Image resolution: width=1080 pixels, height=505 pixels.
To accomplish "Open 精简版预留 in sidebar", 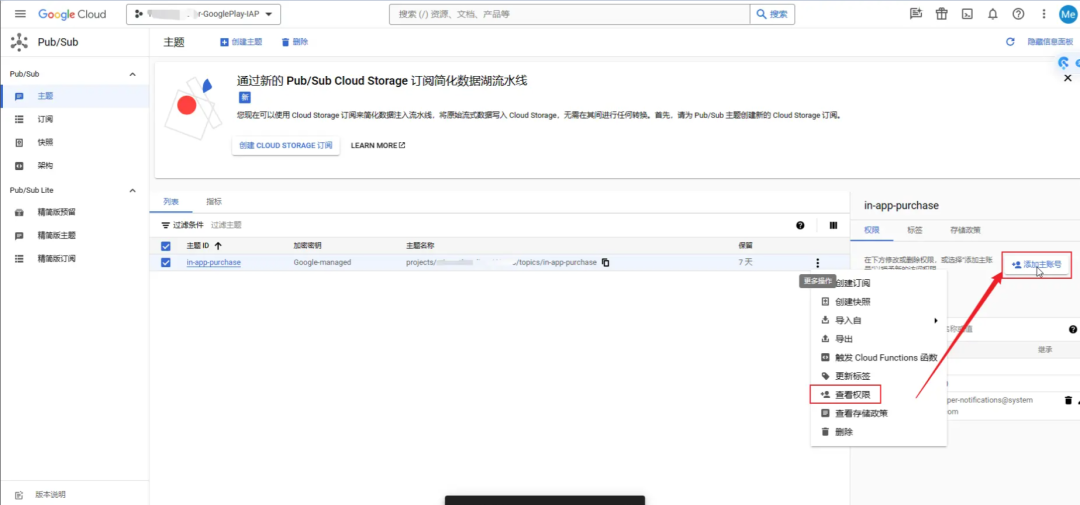I will (x=74, y=212).
